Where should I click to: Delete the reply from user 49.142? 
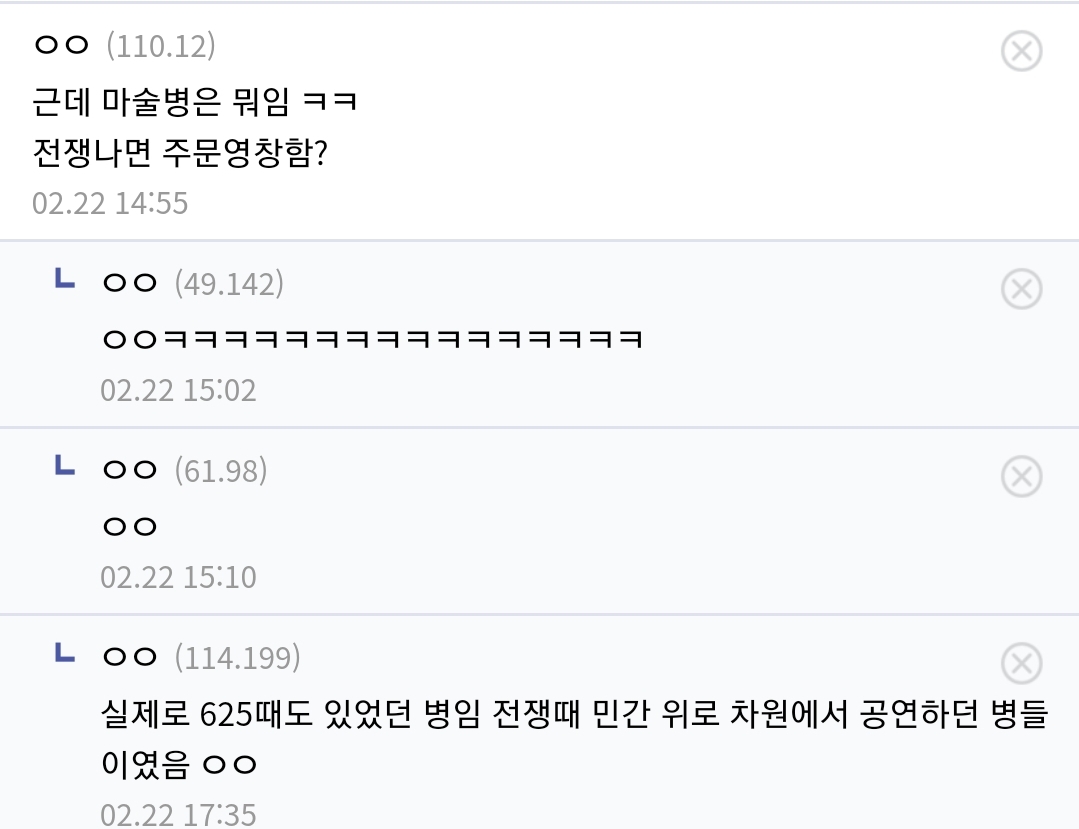1021,289
